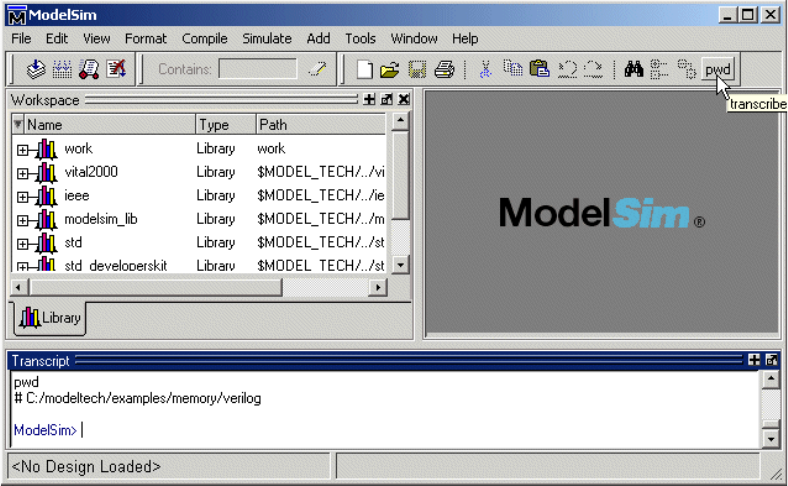Viewport: 788px width, 486px height.
Task: Expand the std library node
Action: 22,244
